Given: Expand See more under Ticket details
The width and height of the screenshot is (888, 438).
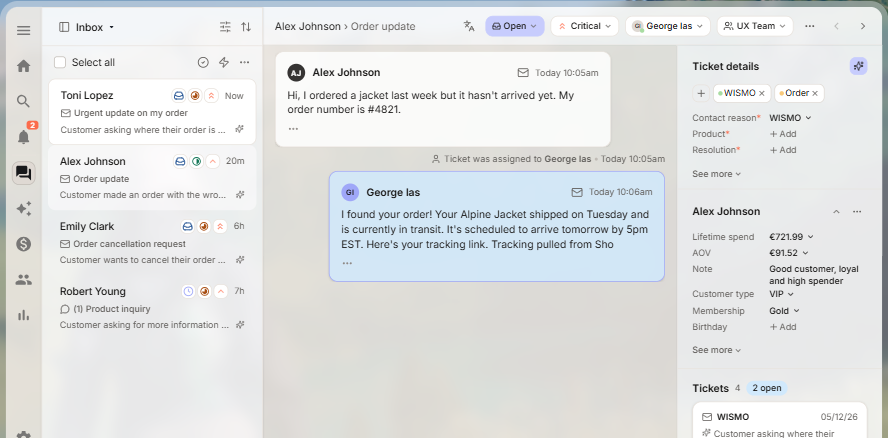Looking at the screenshot, I should tap(716, 174).
